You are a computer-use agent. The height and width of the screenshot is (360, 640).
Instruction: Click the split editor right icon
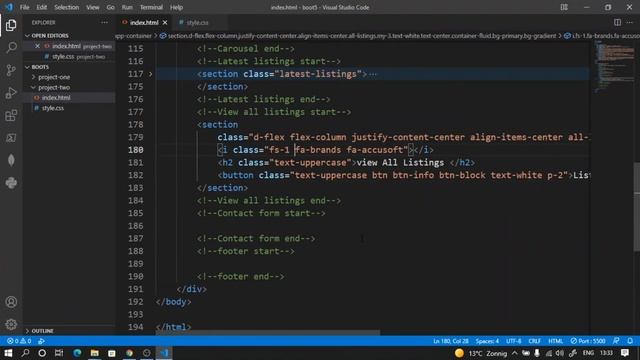tap(617, 22)
